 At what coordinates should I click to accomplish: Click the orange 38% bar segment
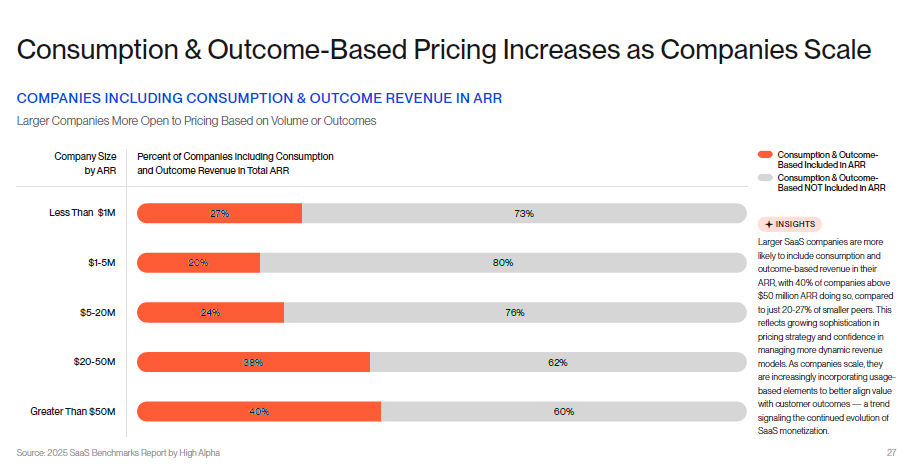pos(253,362)
